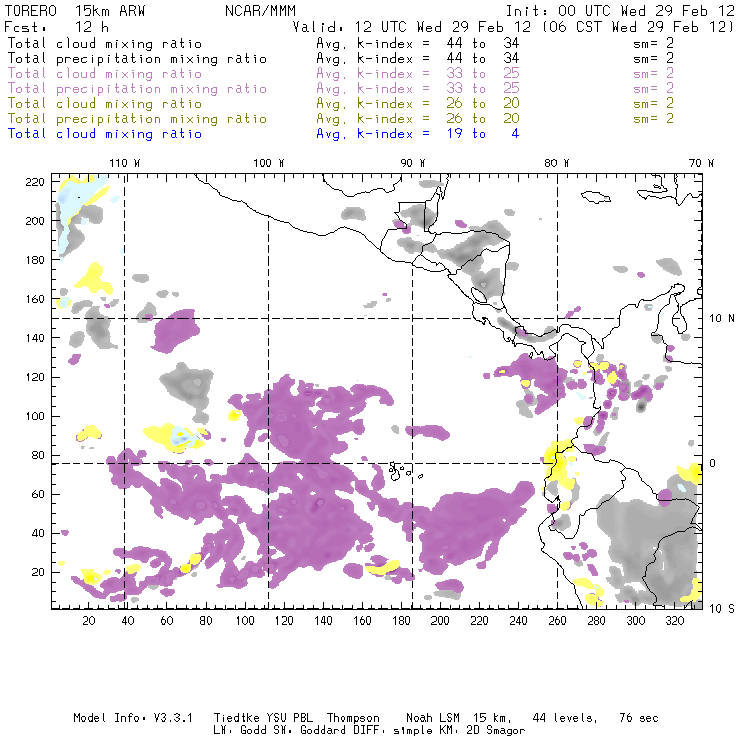740x740 pixels.
Task: Click the black 'Total precipitation mixing ratio' legend row
Action: point(137,59)
